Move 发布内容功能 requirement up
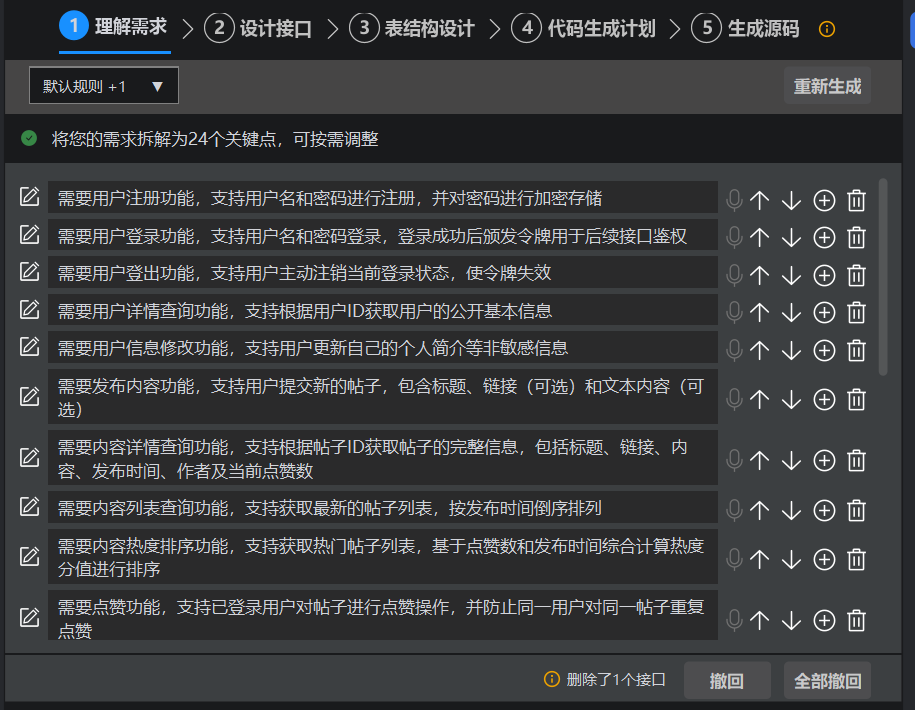Image resolution: width=915 pixels, height=710 pixels. coord(759,400)
